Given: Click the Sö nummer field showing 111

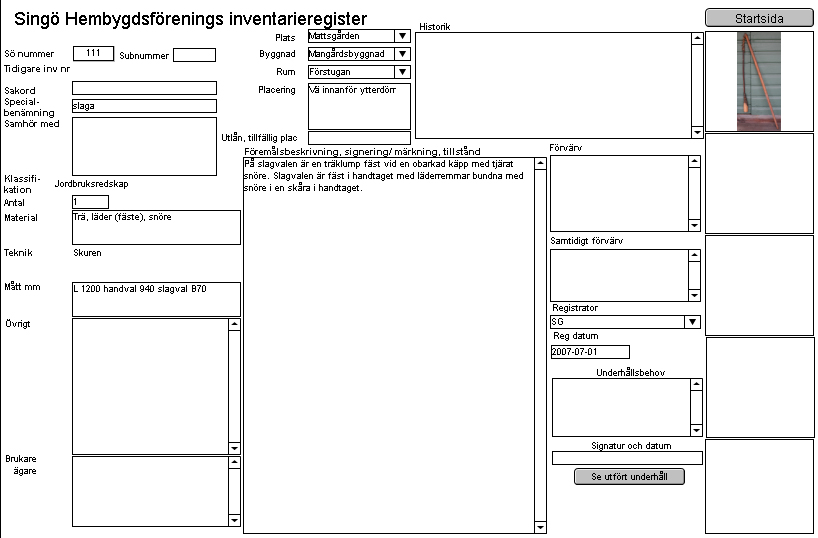Looking at the screenshot, I should (x=93, y=53).
